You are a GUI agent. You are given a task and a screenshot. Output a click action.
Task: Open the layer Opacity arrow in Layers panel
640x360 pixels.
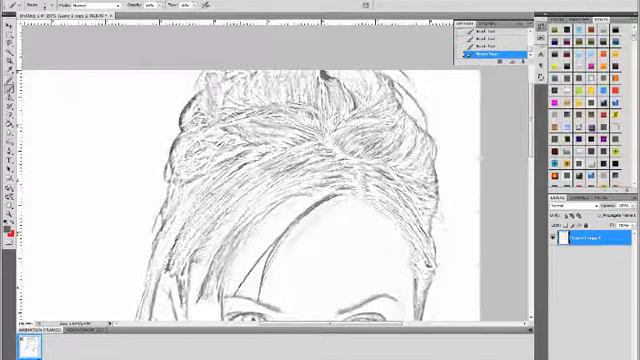pyautogui.click(x=633, y=206)
